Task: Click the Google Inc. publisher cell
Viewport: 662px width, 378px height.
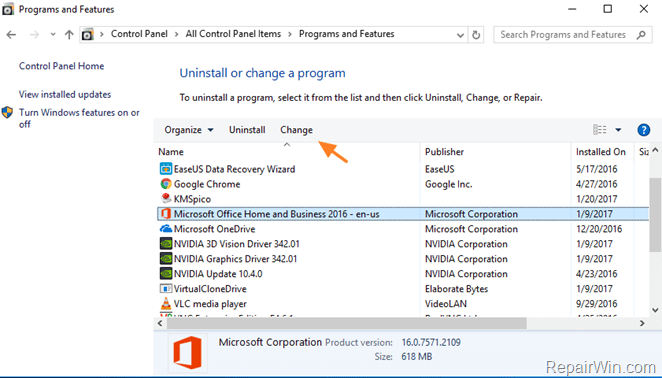Action: (x=448, y=184)
